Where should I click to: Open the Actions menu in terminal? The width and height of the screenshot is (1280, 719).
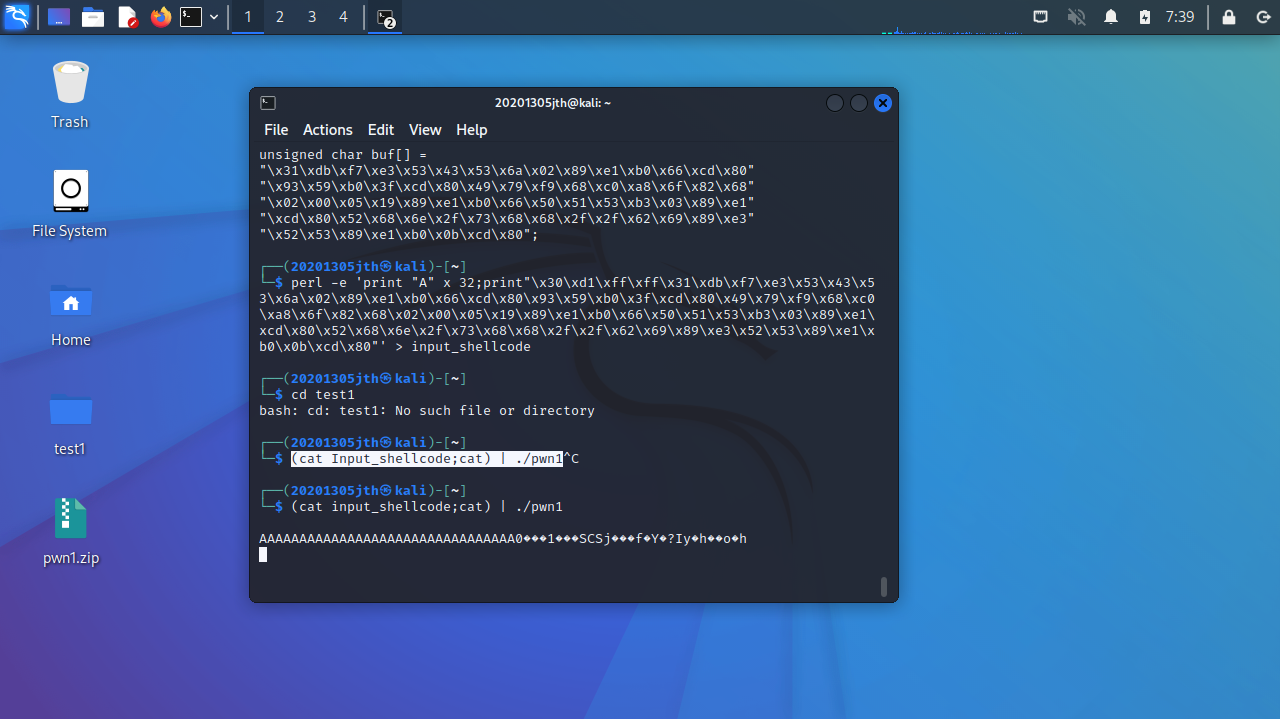click(x=328, y=130)
